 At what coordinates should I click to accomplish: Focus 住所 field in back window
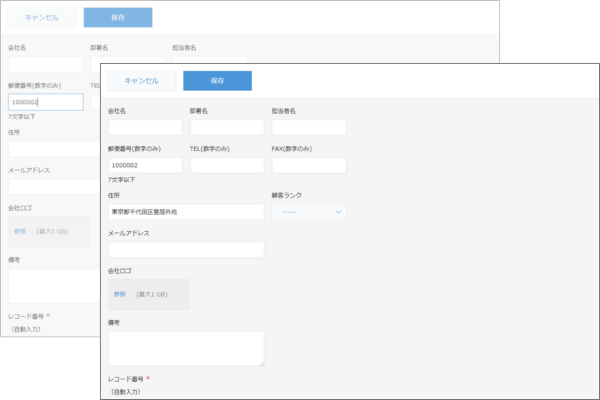pos(54,149)
